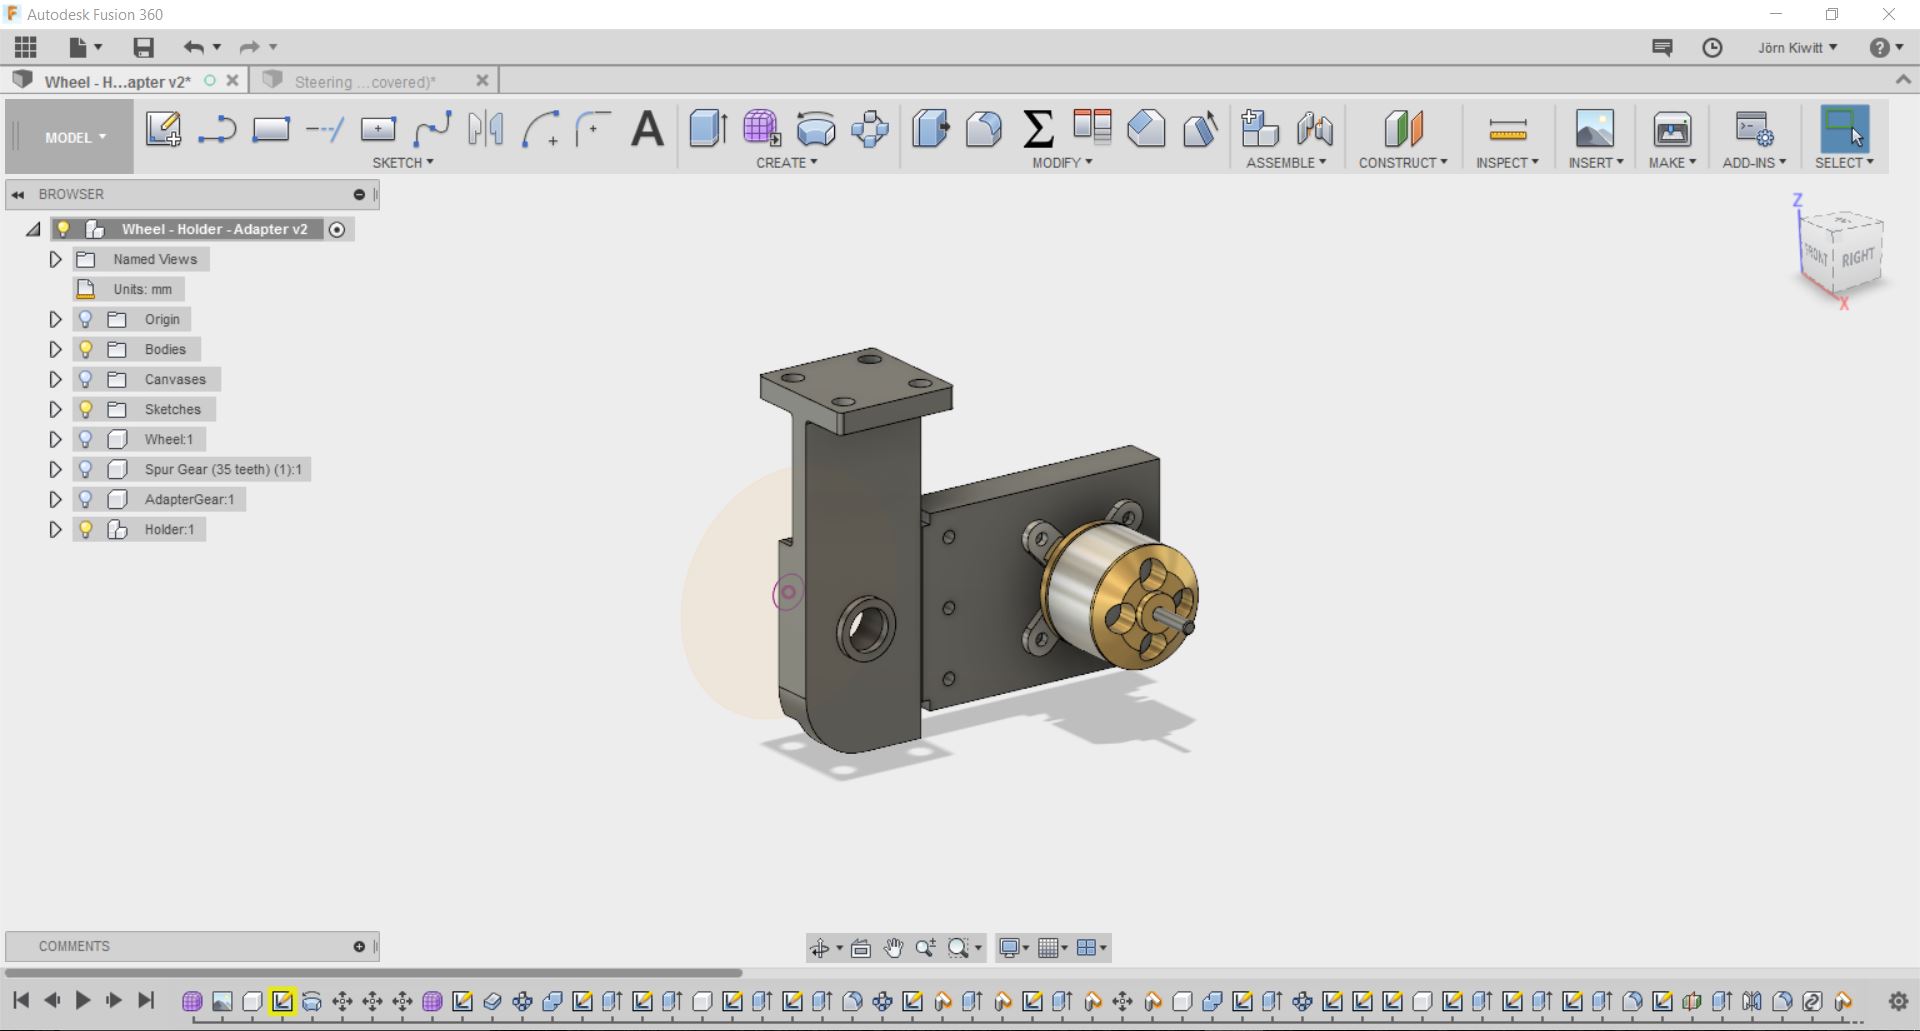
Task: Open the Data Panel grid icon
Action: 26,47
